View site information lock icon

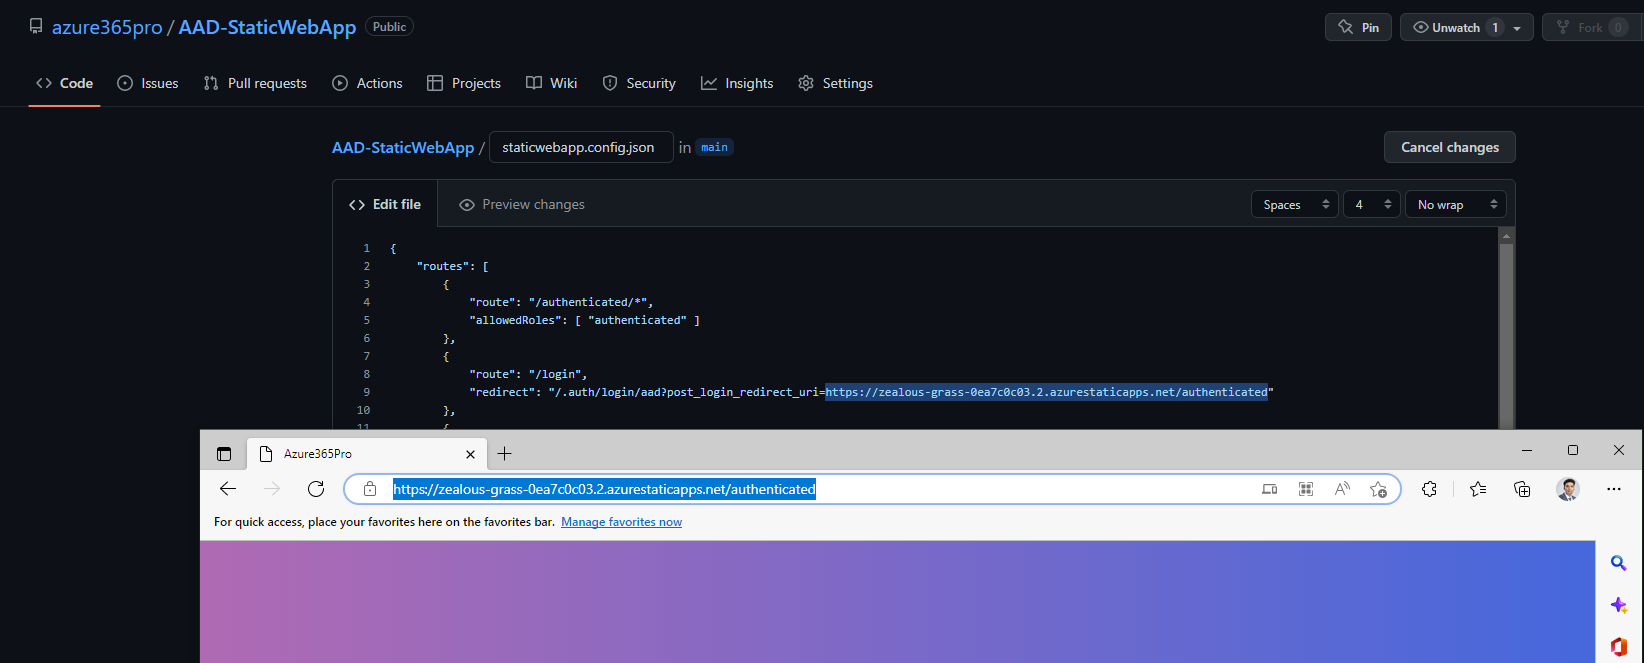[x=370, y=489]
